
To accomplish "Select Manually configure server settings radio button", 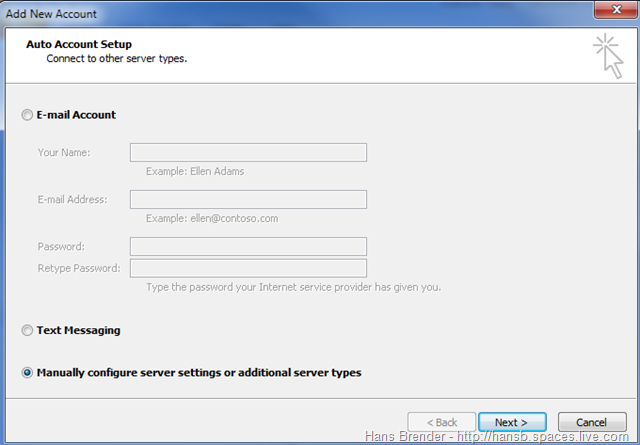I will (27, 373).
